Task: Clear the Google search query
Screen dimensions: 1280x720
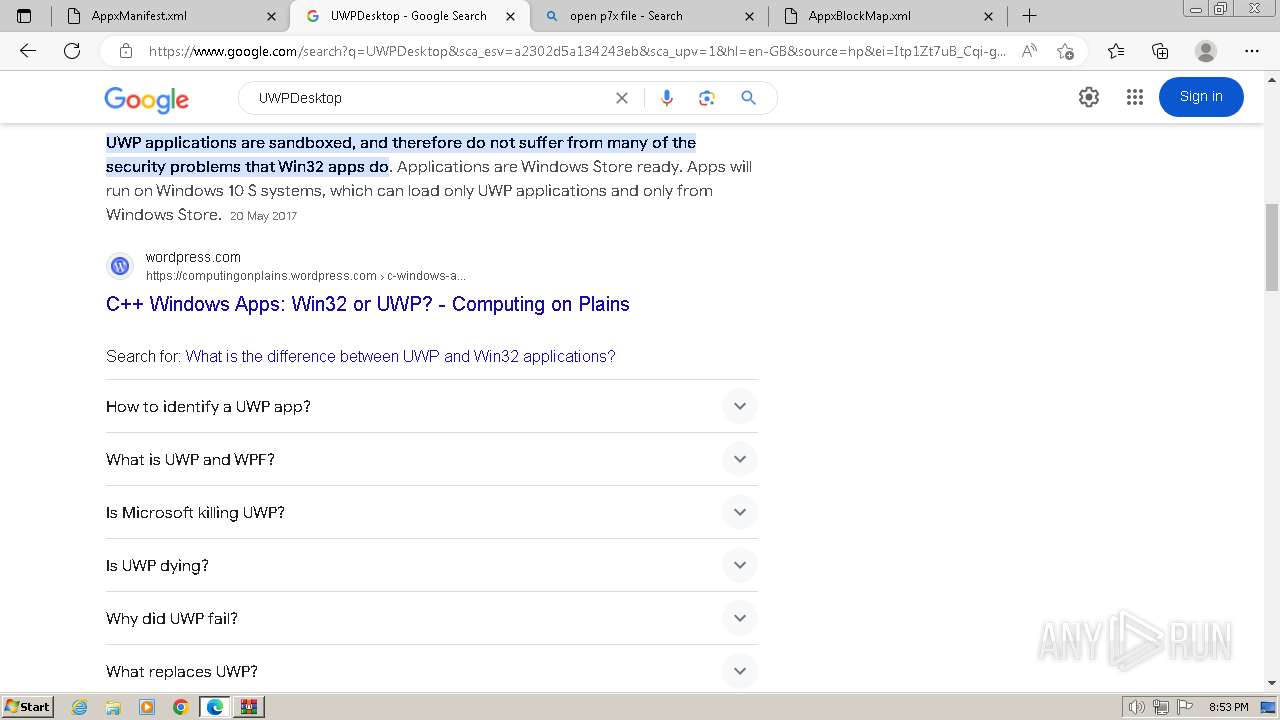Action: click(622, 98)
